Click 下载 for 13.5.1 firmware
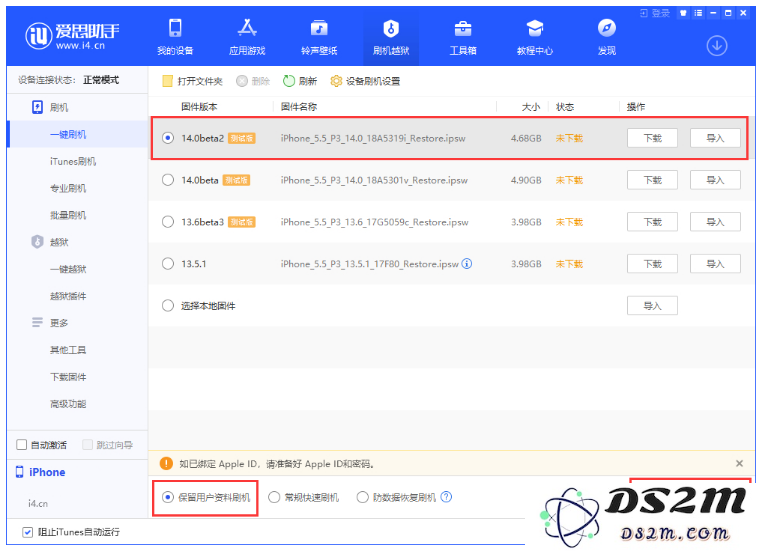The image size is (763, 551). (652, 264)
